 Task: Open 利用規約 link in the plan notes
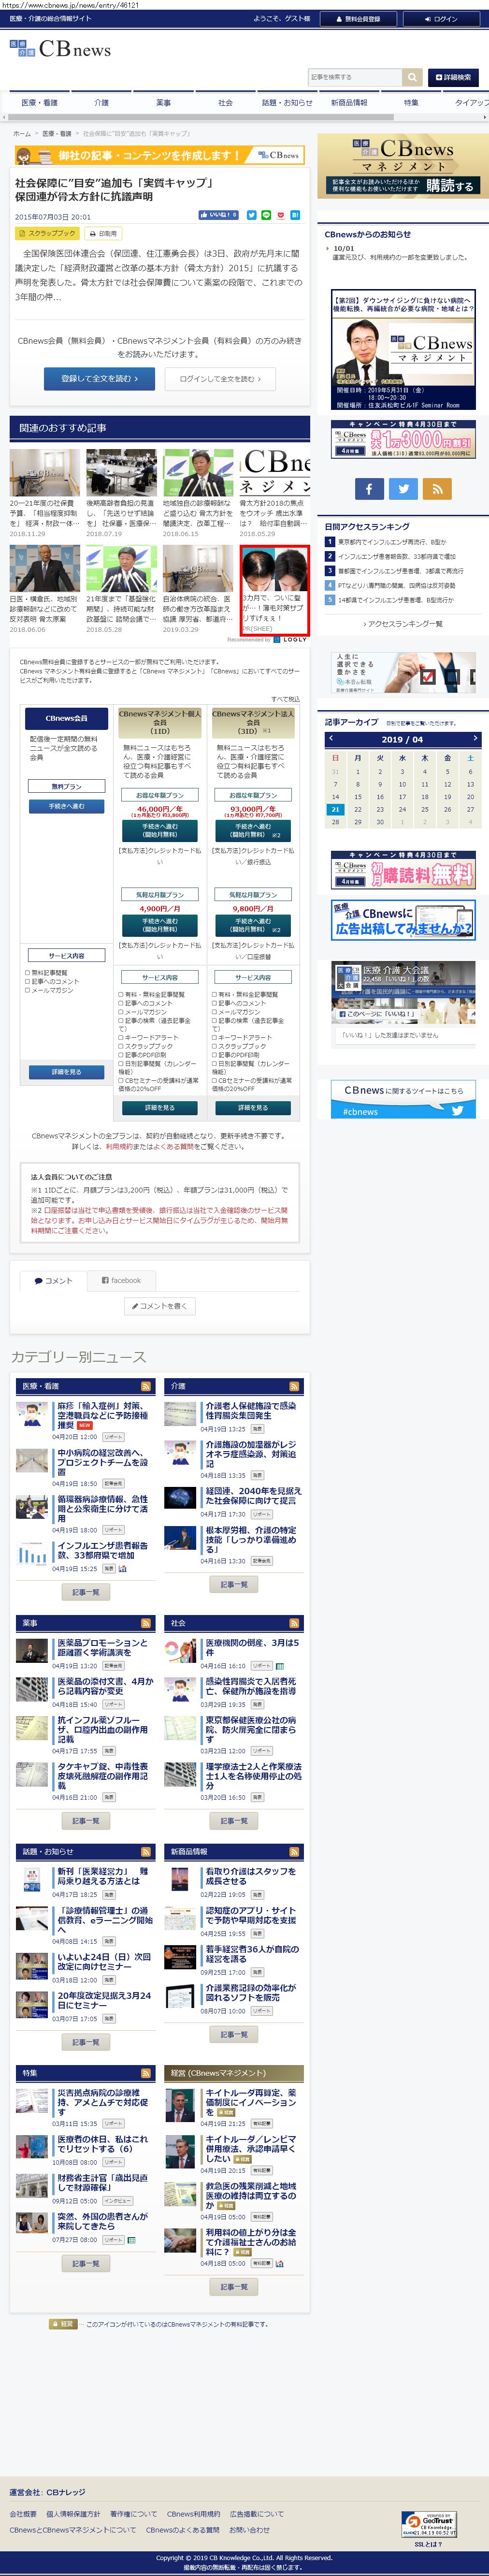coord(118,1146)
